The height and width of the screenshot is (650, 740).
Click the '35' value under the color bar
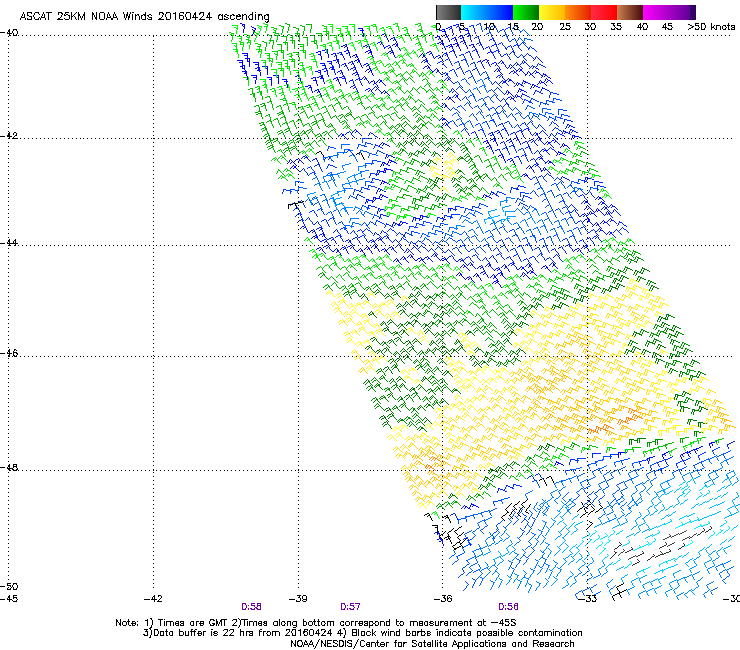click(x=616, y=27)
